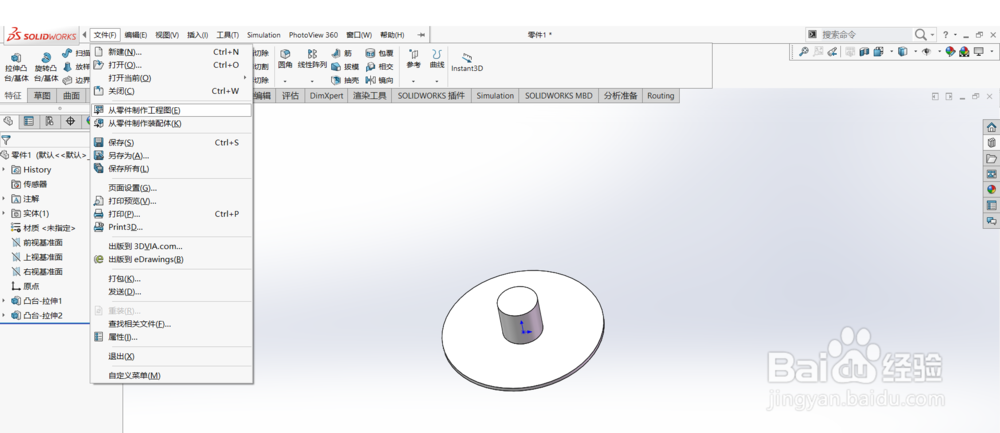Open the 工具(T) menu
This screenshot has height=433, width=1000.
tap(227, 35)
